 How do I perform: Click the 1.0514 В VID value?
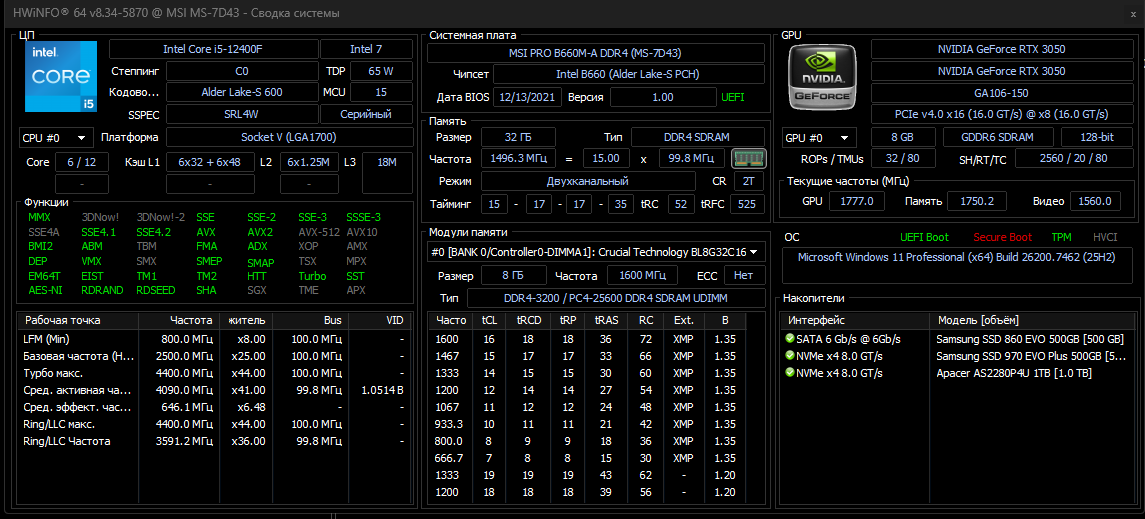[382, 390]
